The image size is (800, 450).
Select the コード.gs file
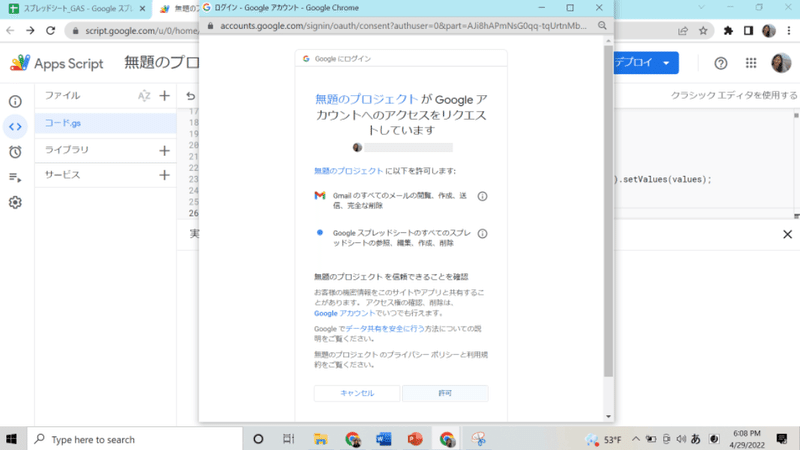[x=106, y=123]
